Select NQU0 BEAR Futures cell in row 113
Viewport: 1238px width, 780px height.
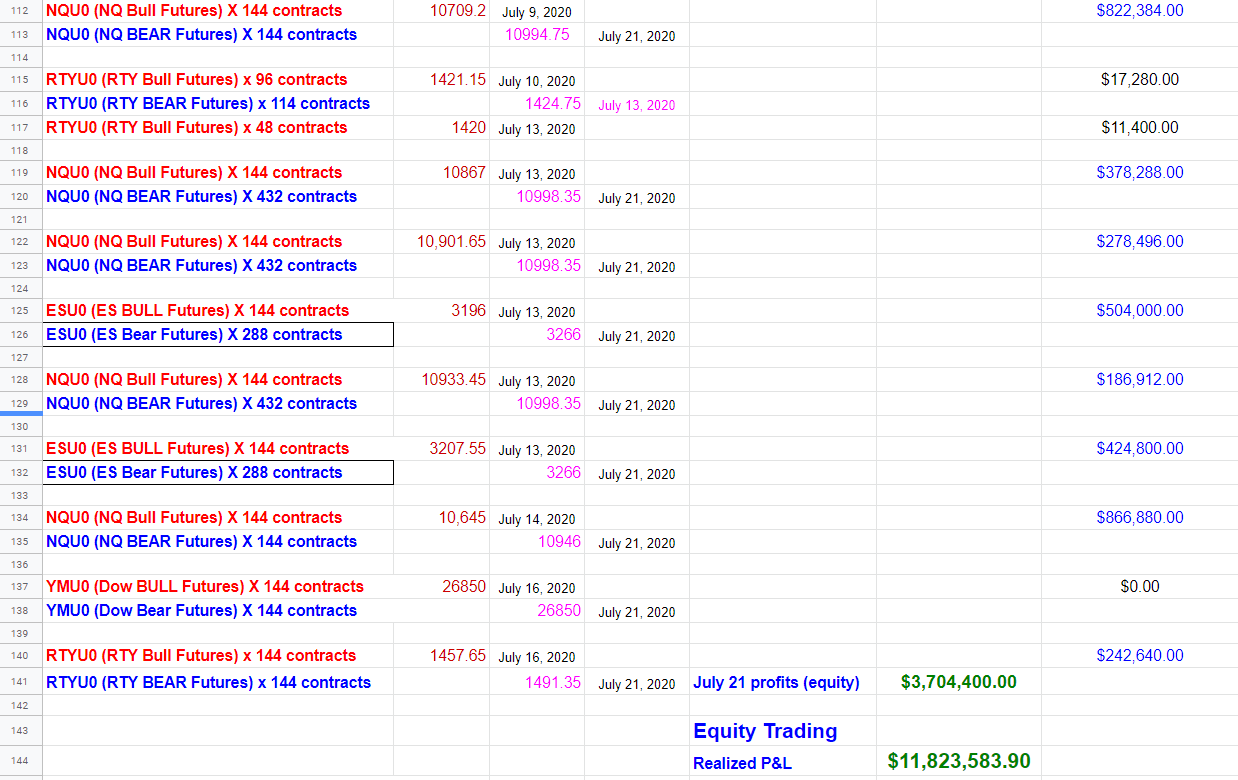[x=217, y=35]
